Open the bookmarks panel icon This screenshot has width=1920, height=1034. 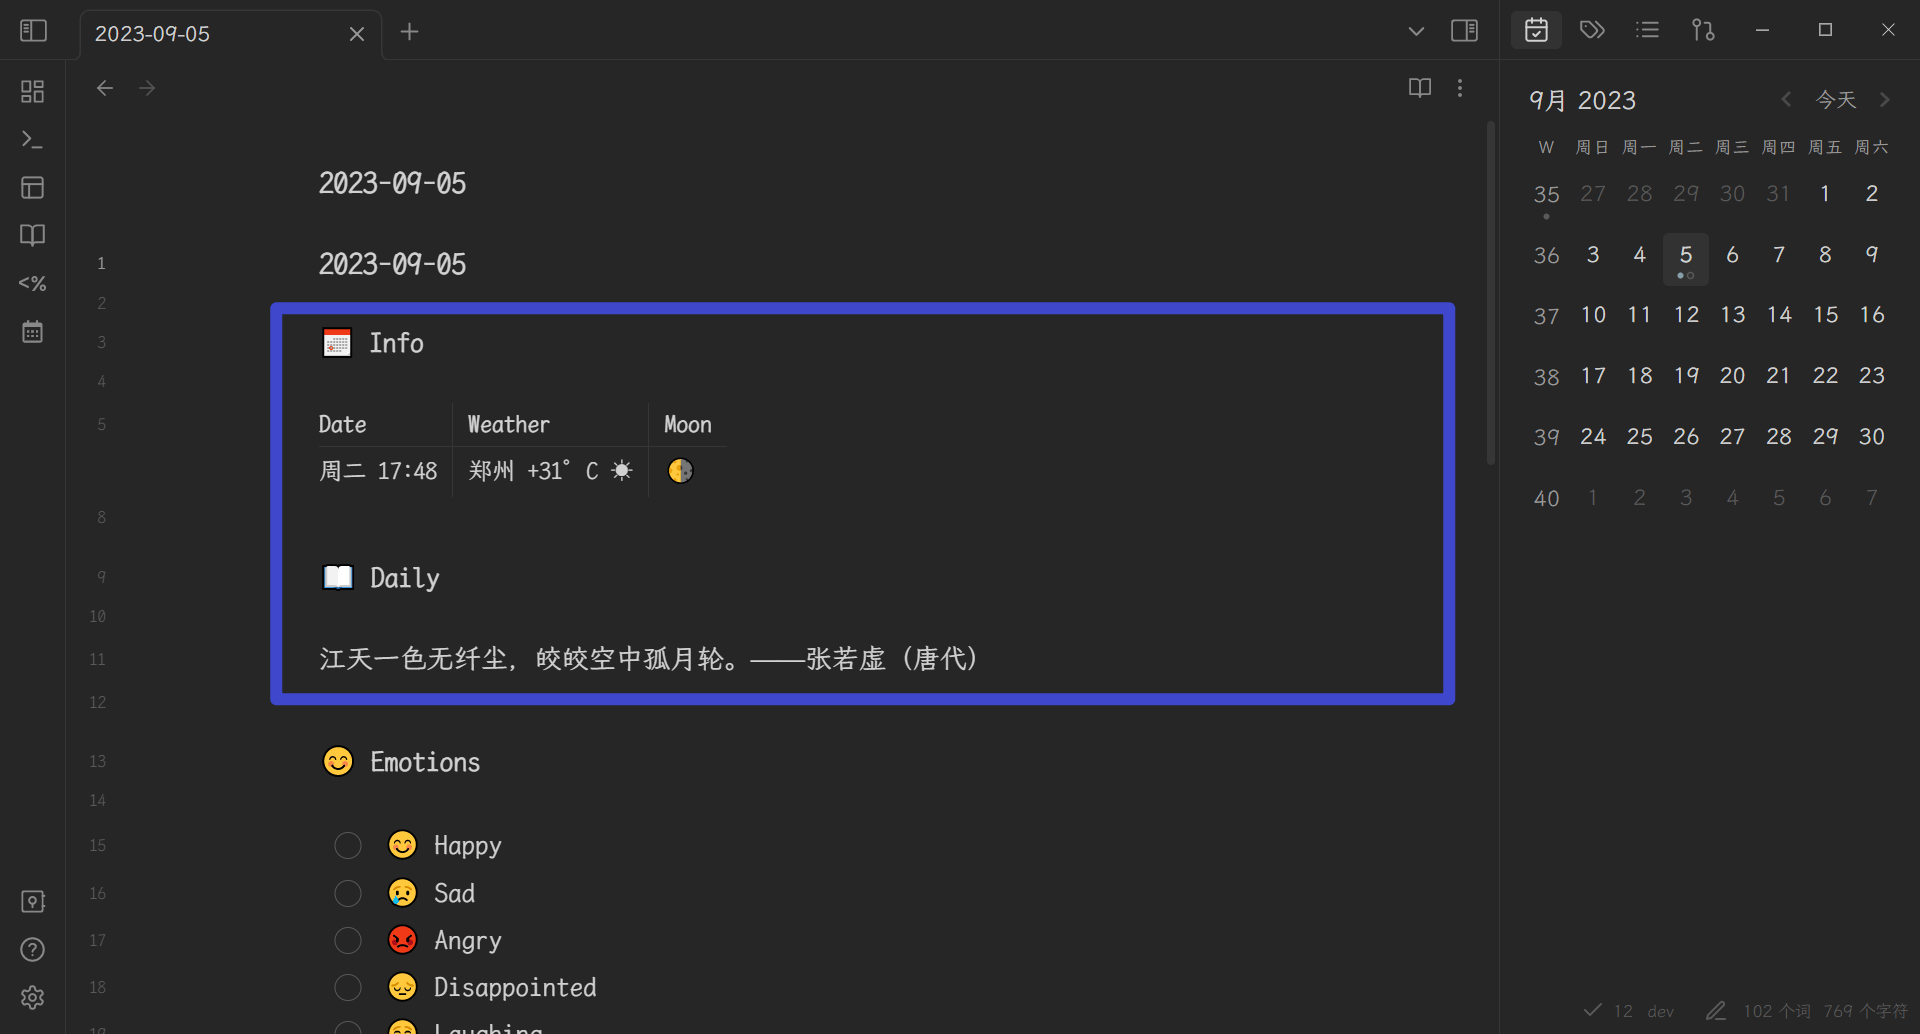click(x=32, y=235)
